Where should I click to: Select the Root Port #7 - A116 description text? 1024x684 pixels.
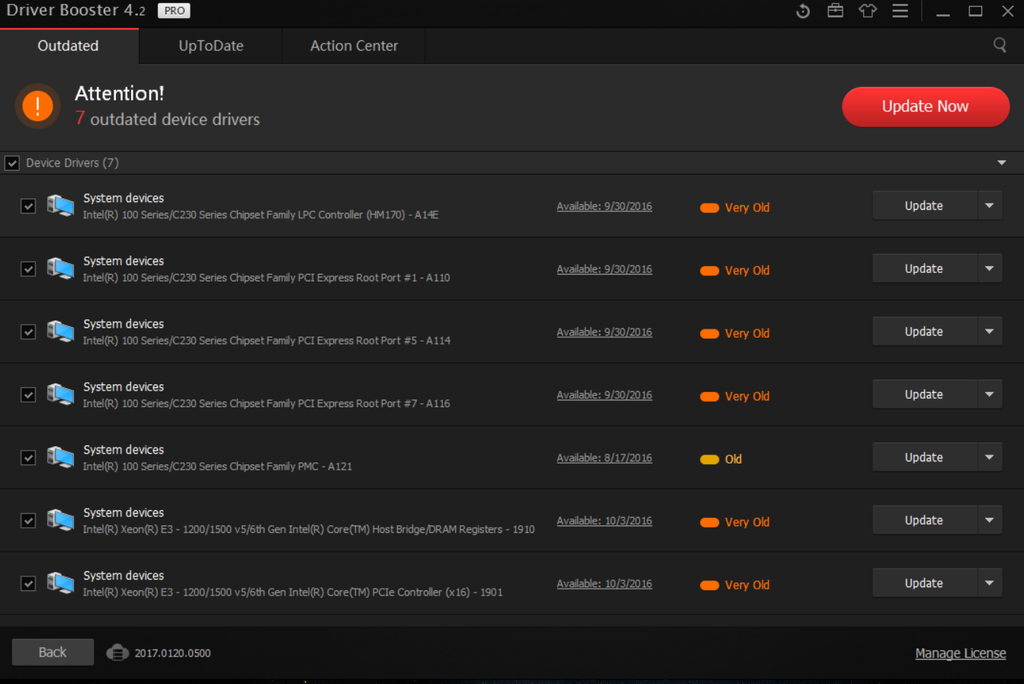point(266,404)
